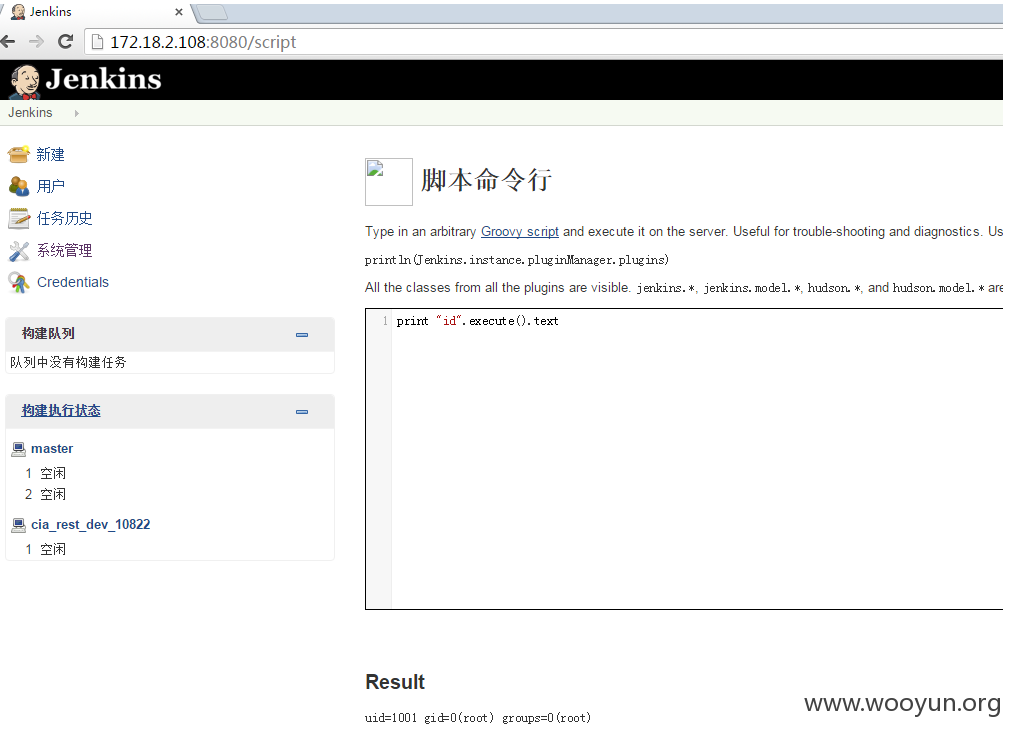The height and width of the screenshot is (732, 1010).
Task: Collapse the 构建队列 panel
Action: [301, 334]
